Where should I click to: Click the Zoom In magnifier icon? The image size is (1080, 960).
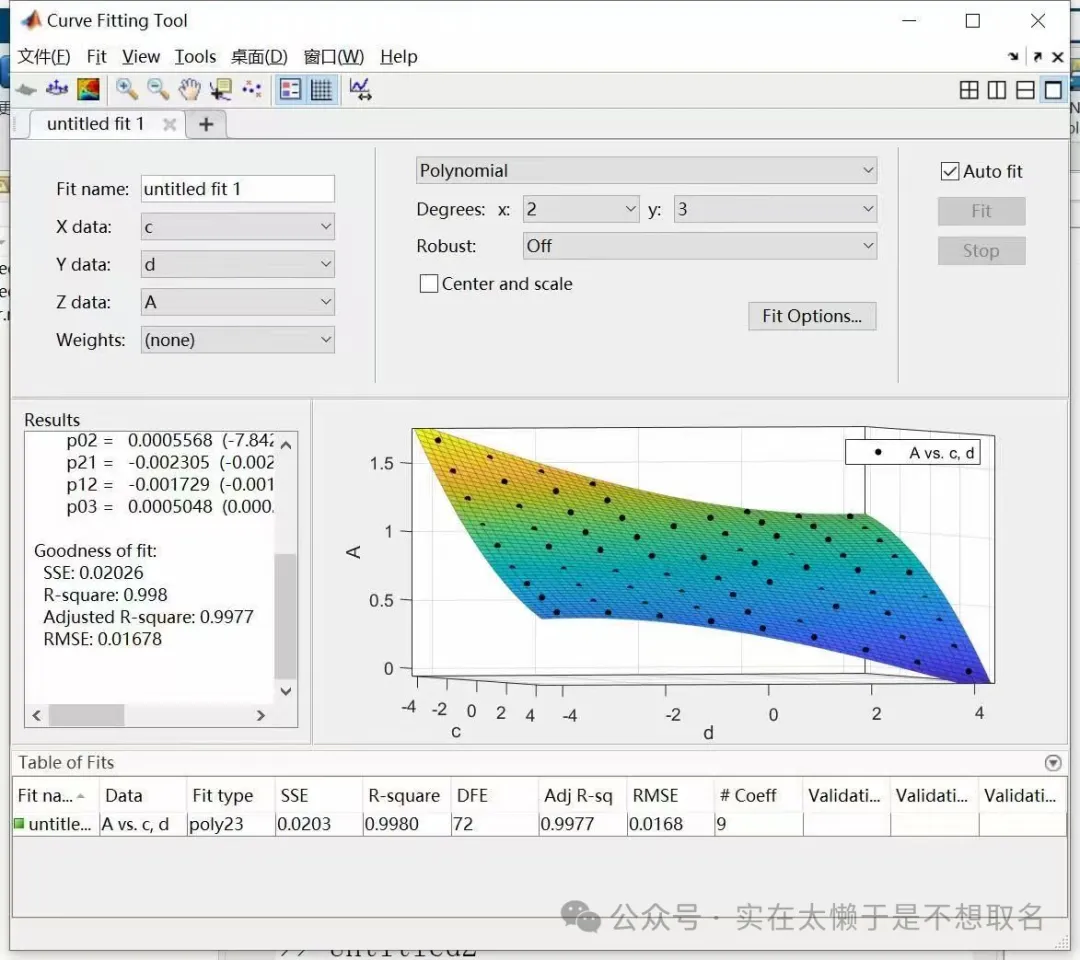[x=127, y=89]
